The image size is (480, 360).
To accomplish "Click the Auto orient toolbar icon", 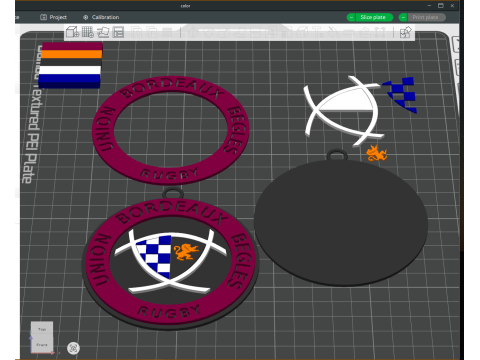I will (x=103, y=32).
